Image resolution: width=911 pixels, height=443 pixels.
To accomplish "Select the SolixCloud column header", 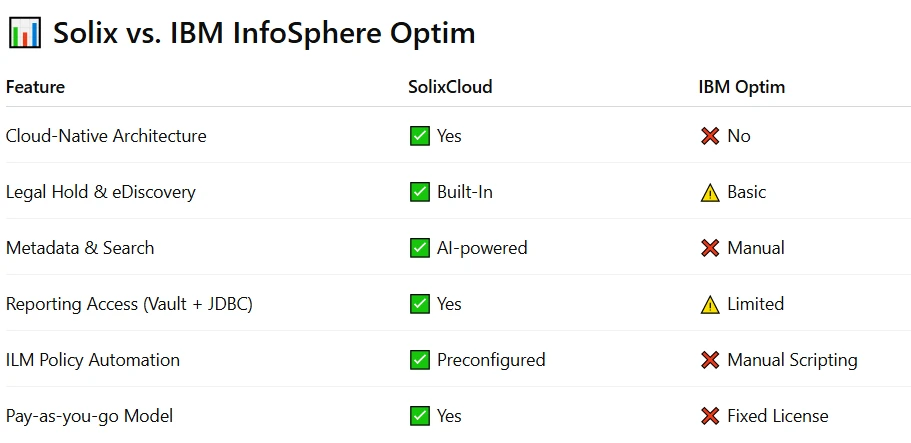I will tap(450, 87).
